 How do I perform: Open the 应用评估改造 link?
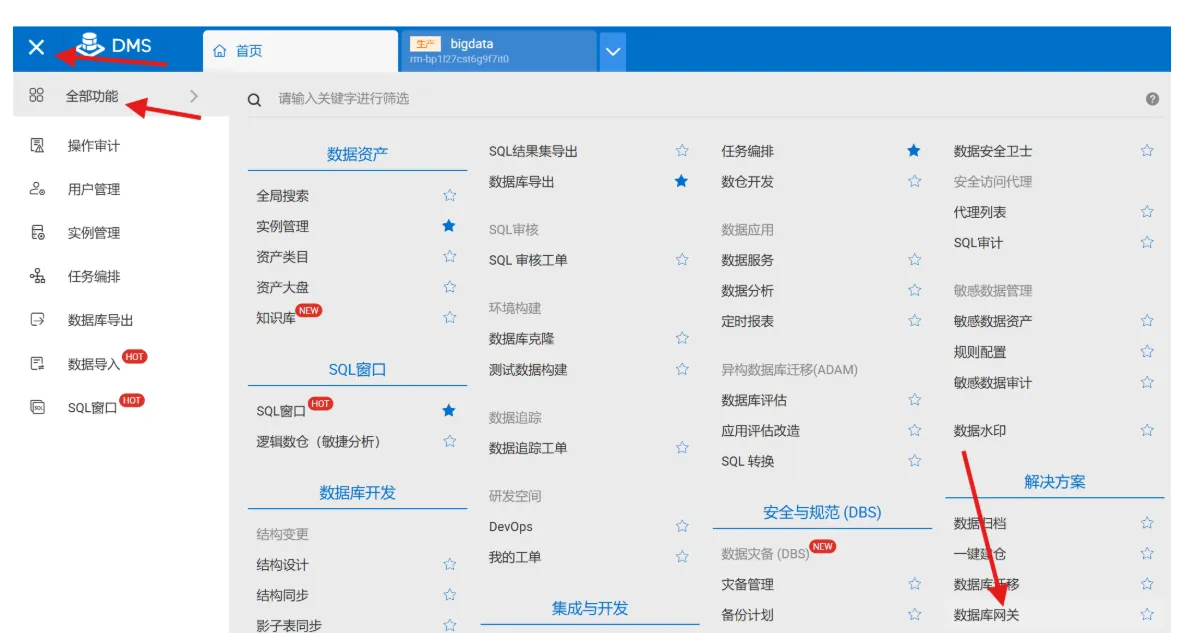click(760, 431)
